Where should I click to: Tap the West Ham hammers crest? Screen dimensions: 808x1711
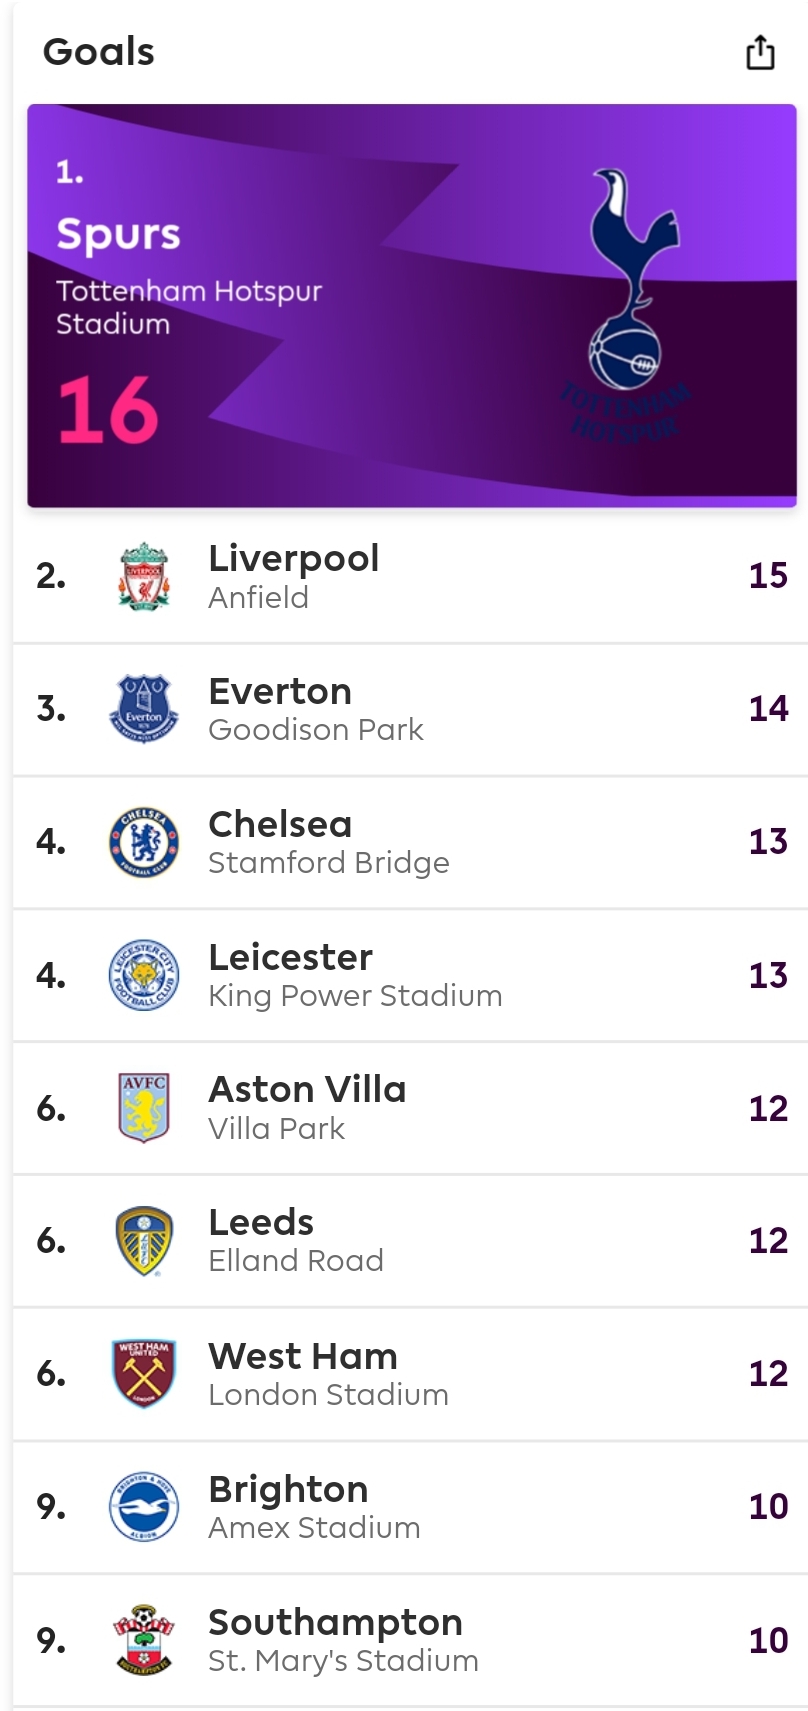point(144,1374)
